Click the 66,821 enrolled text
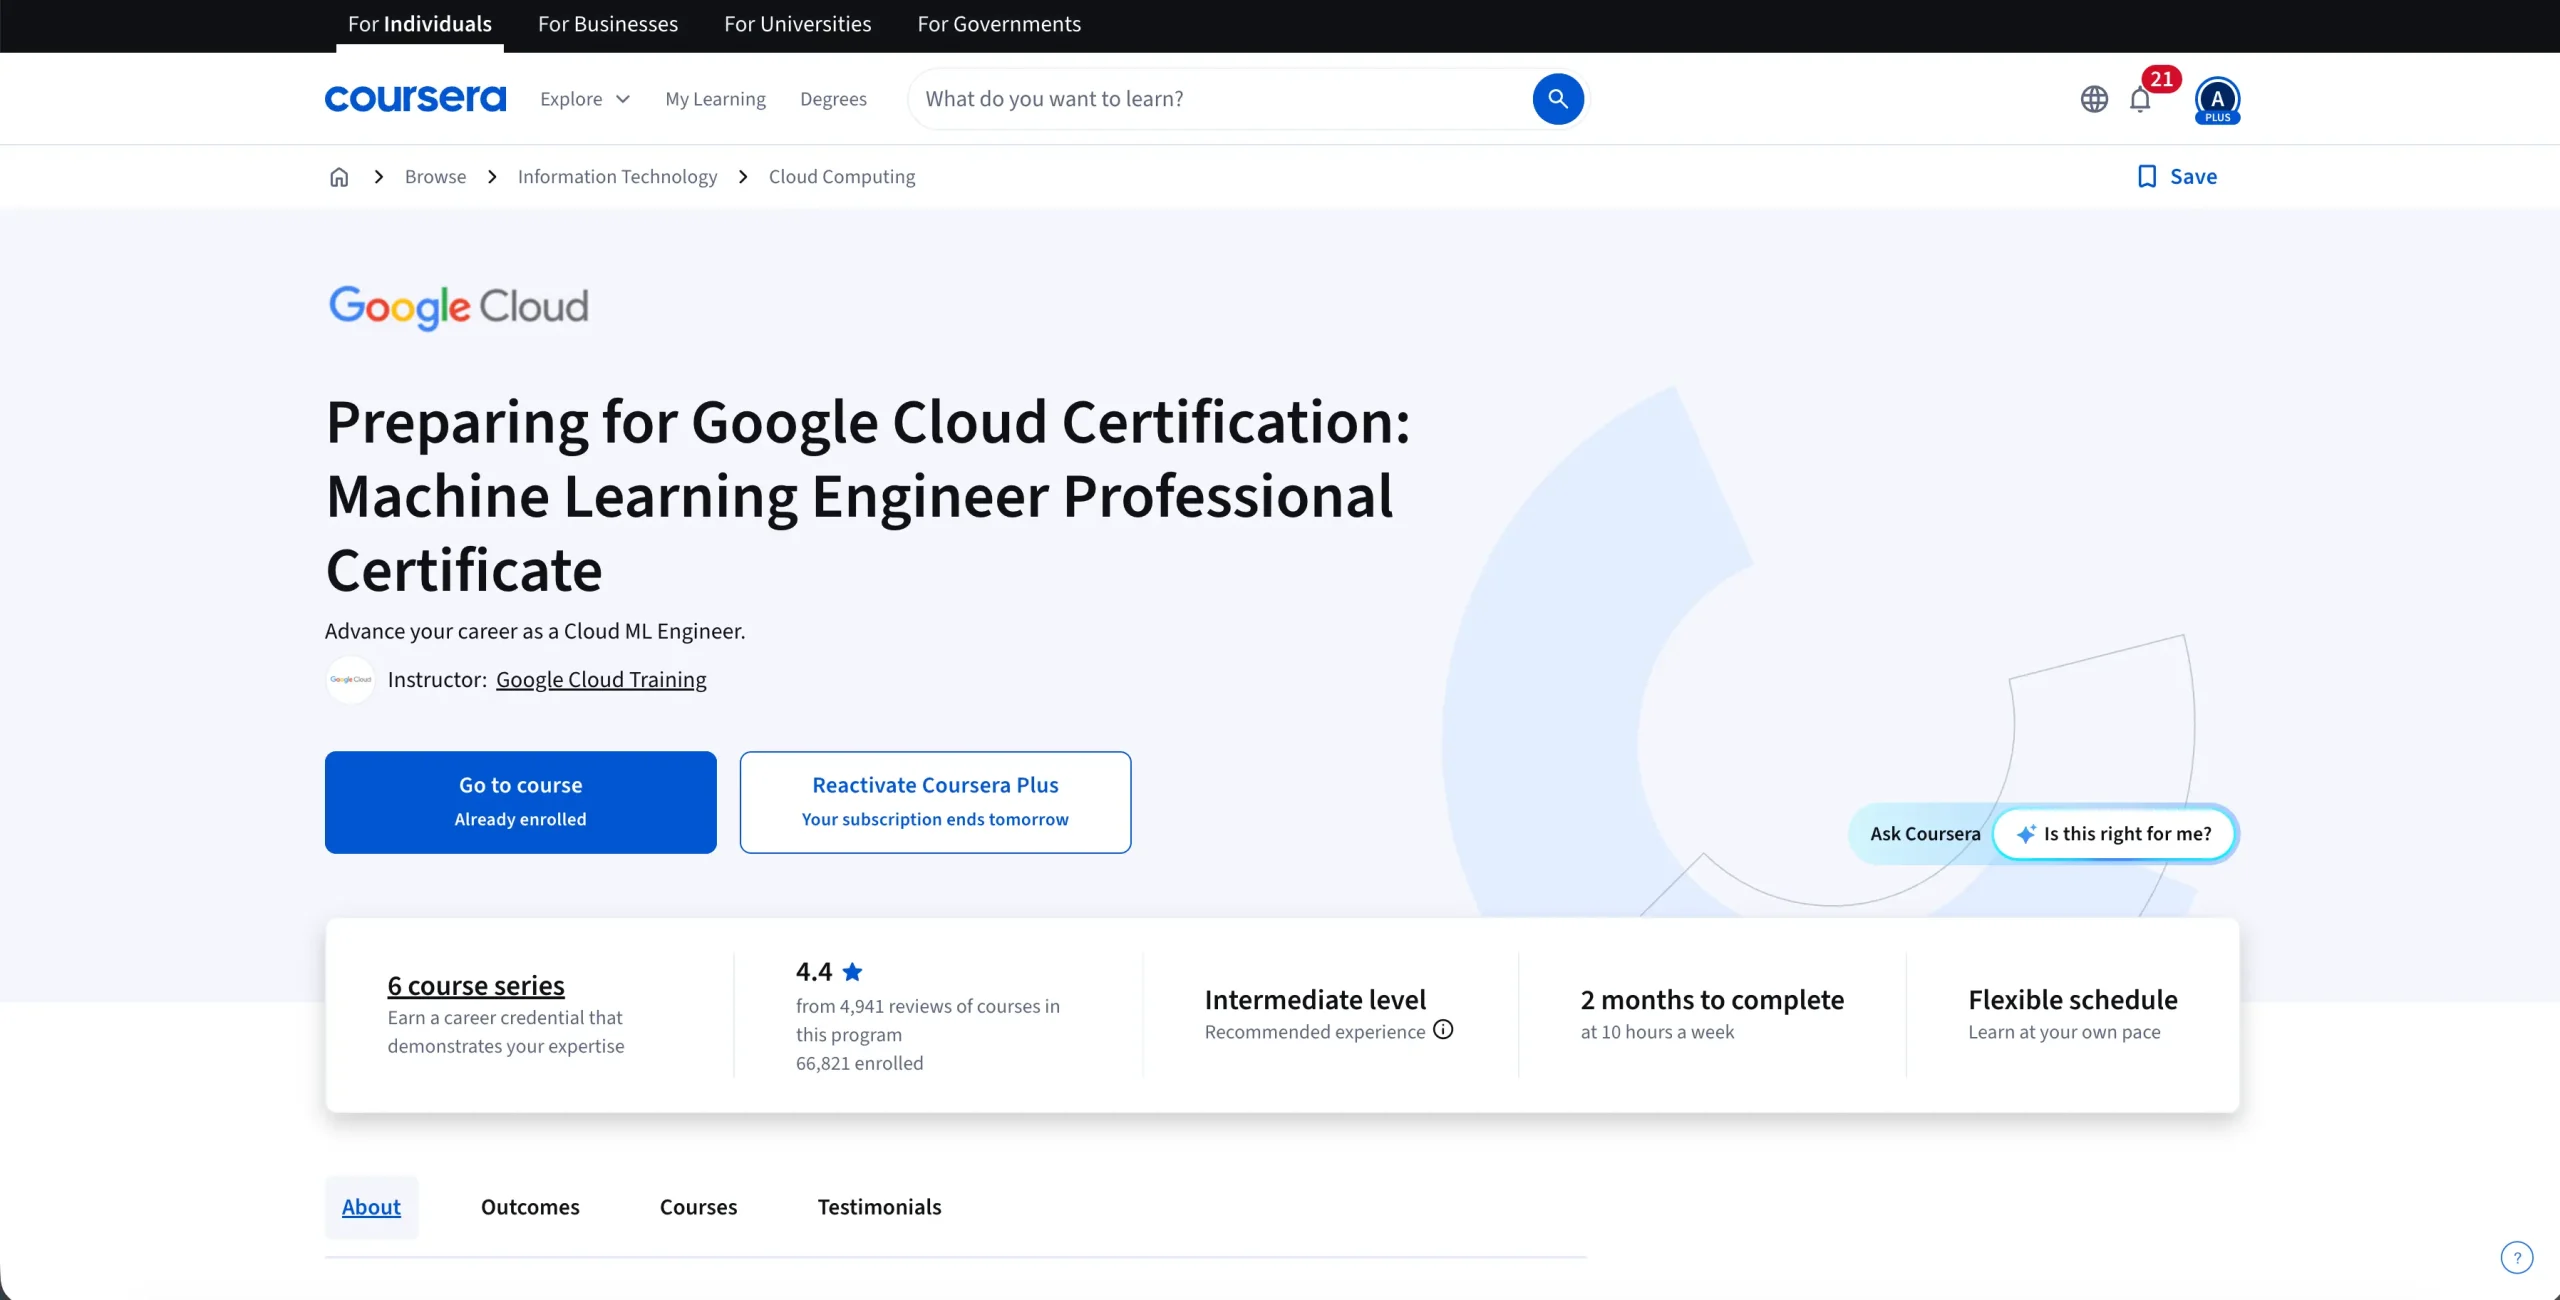The image size is (2560, 1300). click(x=860, y=1063)
